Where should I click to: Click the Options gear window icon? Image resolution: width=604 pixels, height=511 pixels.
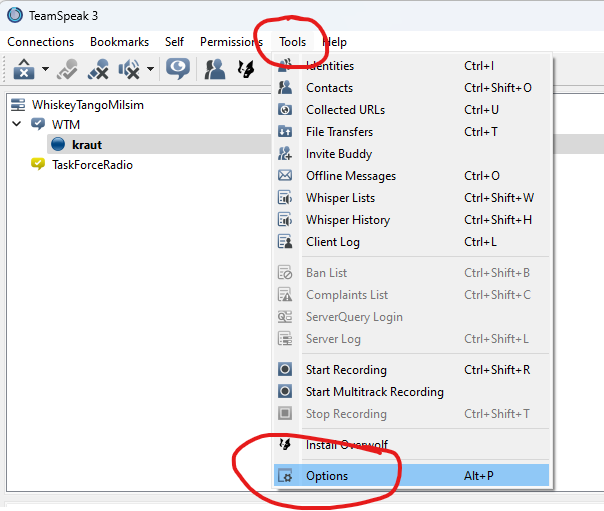click(x=285, y=476)
